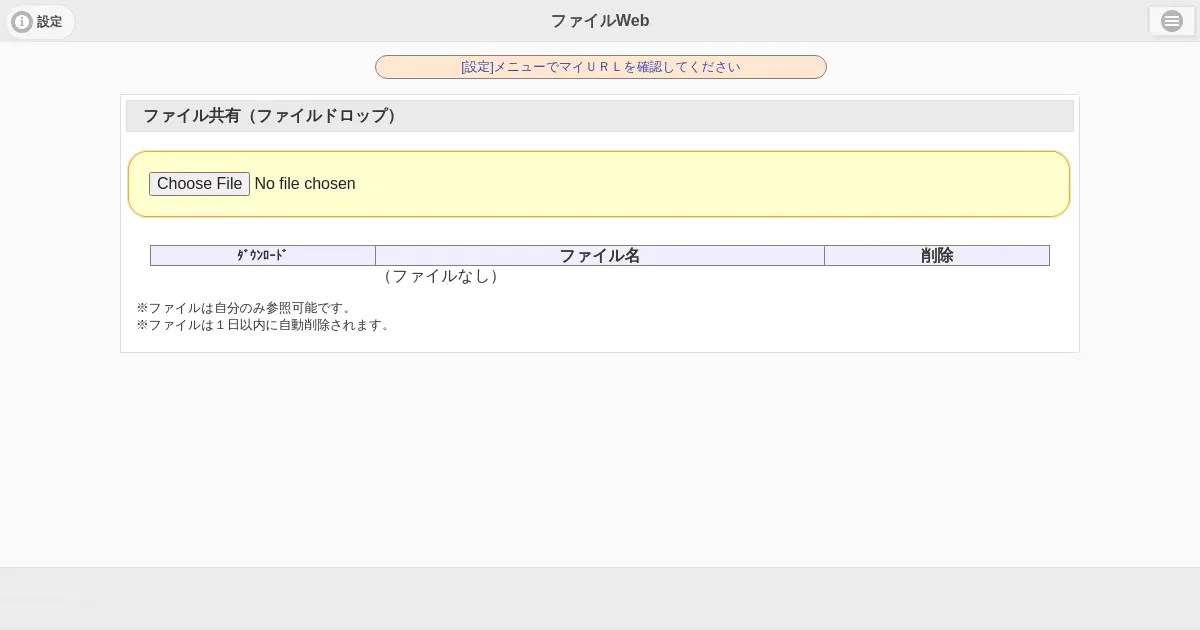Screen dimensions: 1200x630
Task: Open the 設定 settings menu label
Action: [49, 22]
